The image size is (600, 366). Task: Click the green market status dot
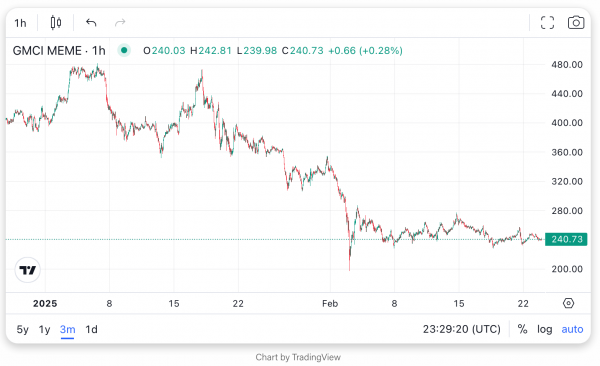pos(124,50)
